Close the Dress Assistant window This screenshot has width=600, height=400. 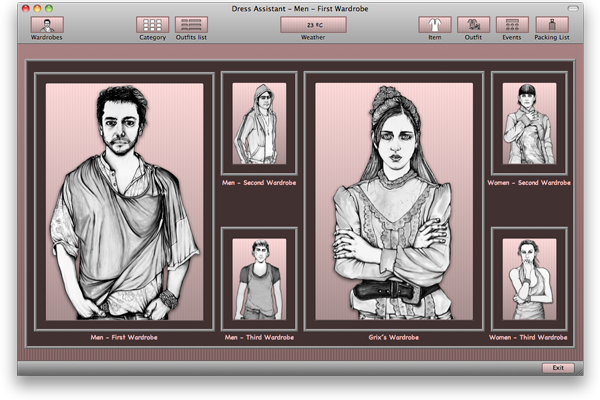(x=26, y=8)
